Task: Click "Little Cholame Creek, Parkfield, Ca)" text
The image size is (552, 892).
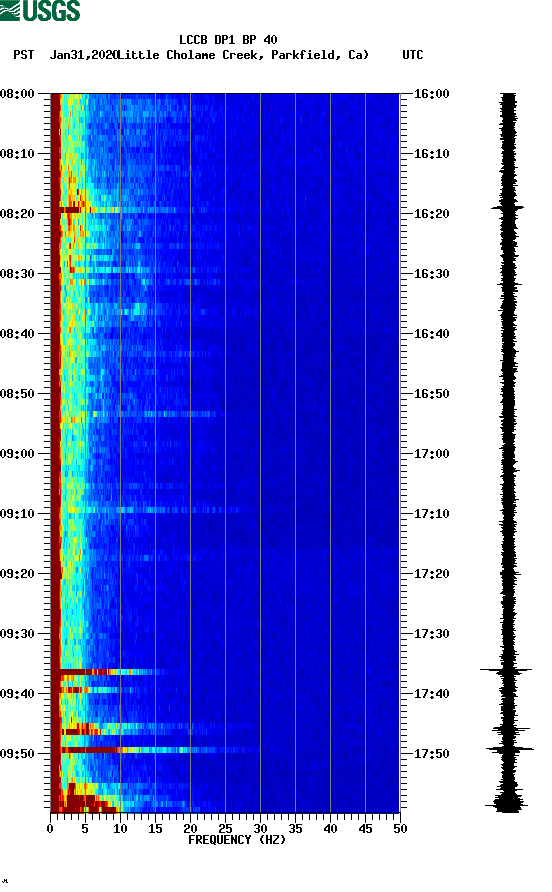Action: (243, 55)
